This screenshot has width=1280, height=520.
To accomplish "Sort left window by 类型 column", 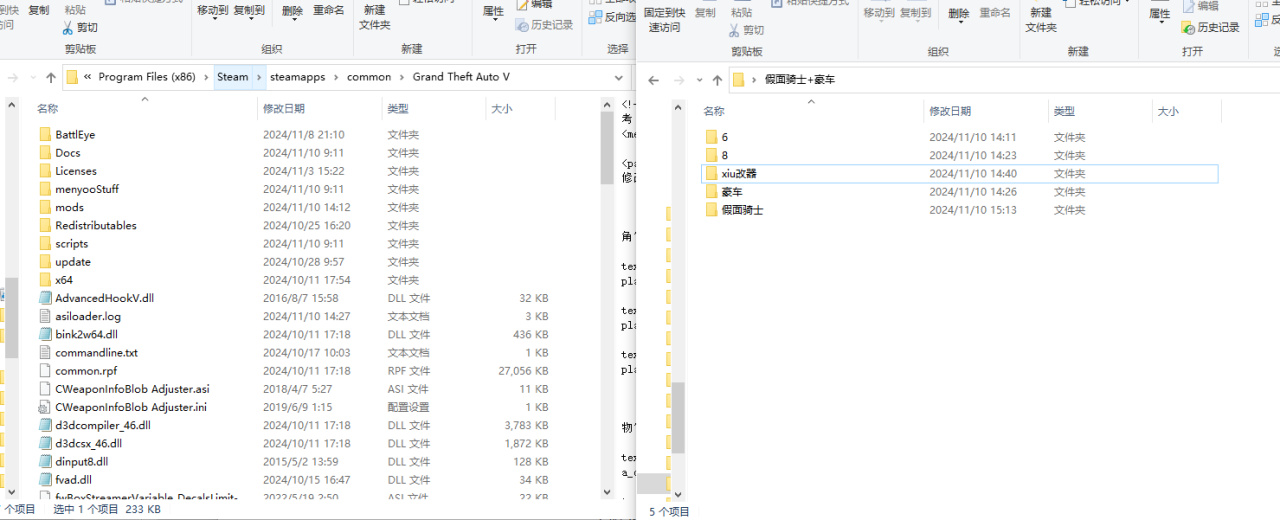I will click(x=397, y=108).
